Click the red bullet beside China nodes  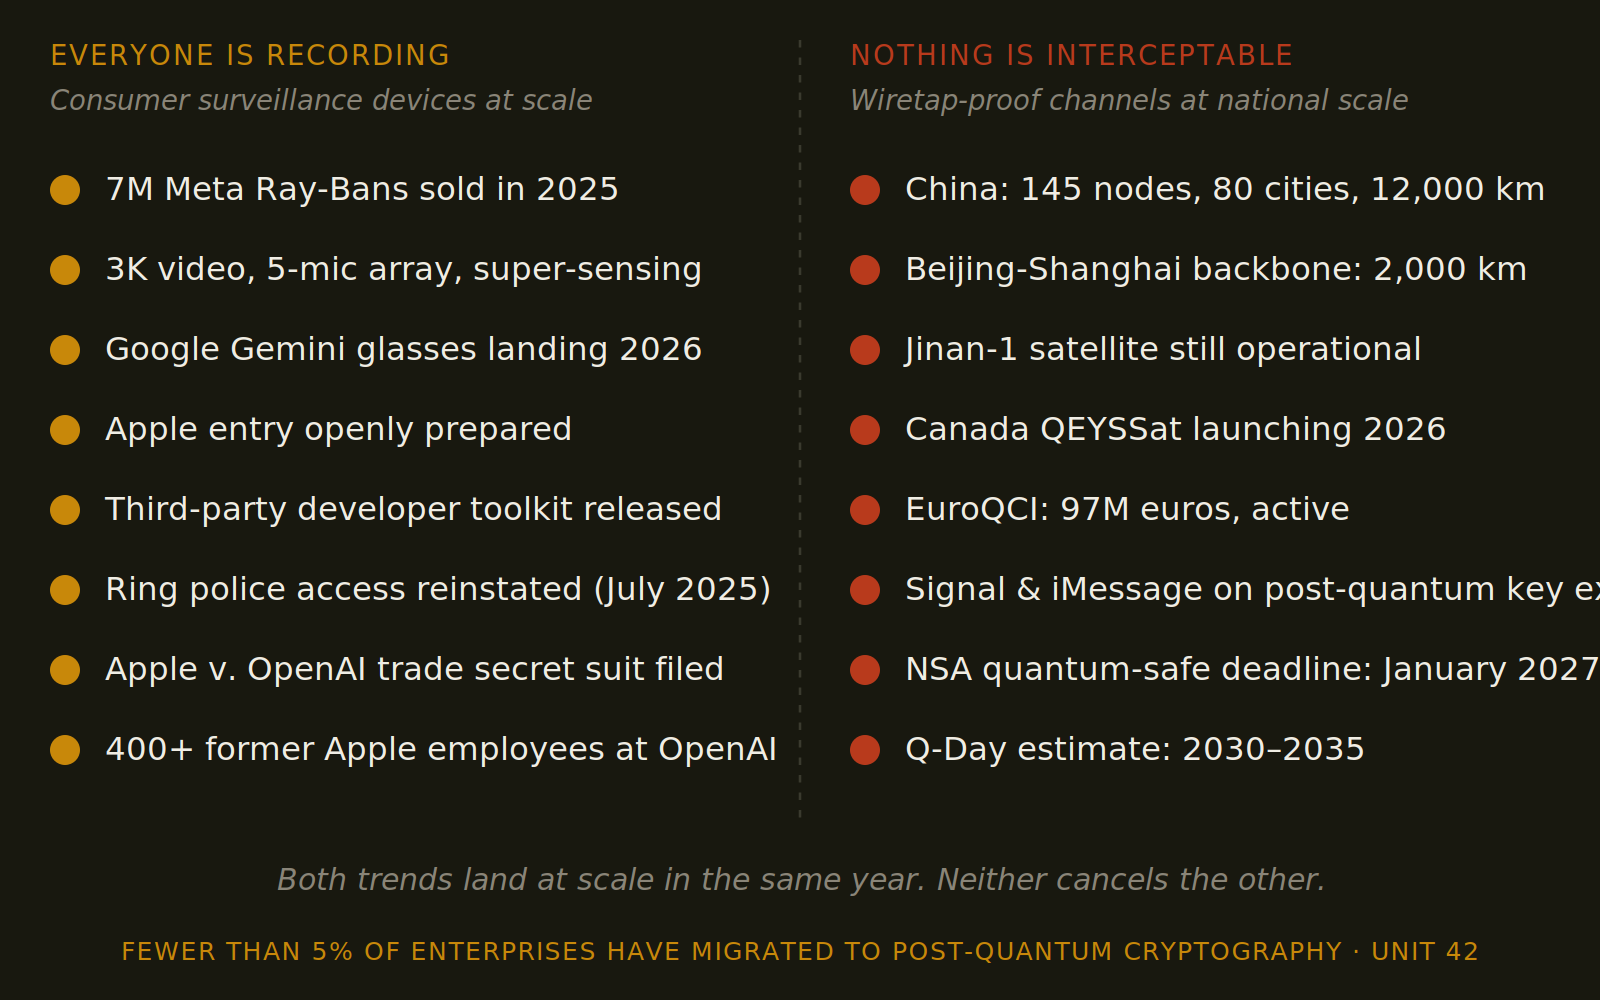[x=865, y=190]
